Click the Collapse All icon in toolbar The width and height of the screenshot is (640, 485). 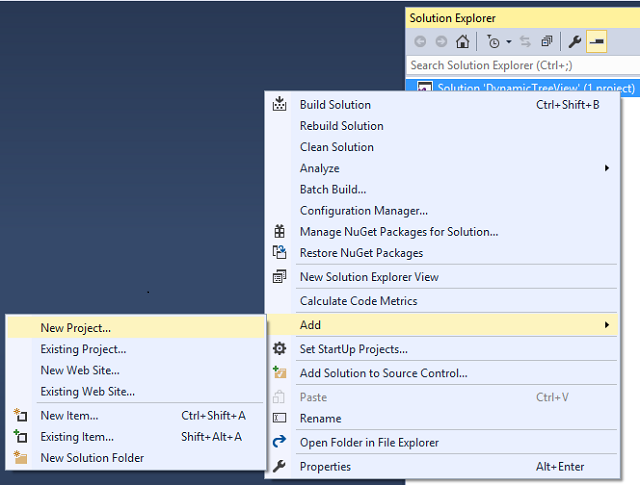(547, 42)
